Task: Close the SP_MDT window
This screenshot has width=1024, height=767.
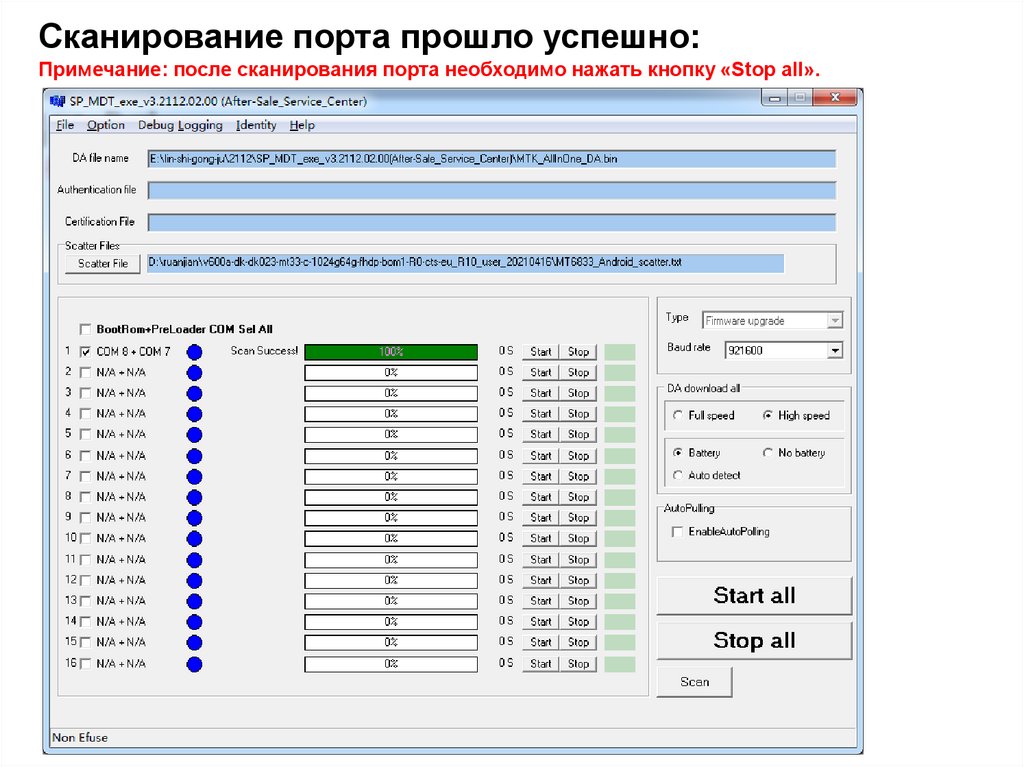Action: (833, 99)
